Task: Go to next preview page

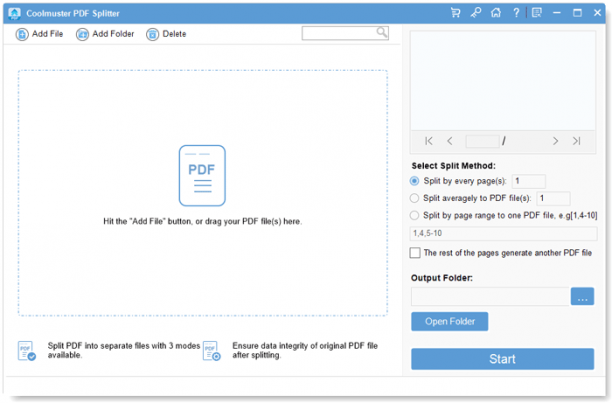Action: click(x=555, y=141)
